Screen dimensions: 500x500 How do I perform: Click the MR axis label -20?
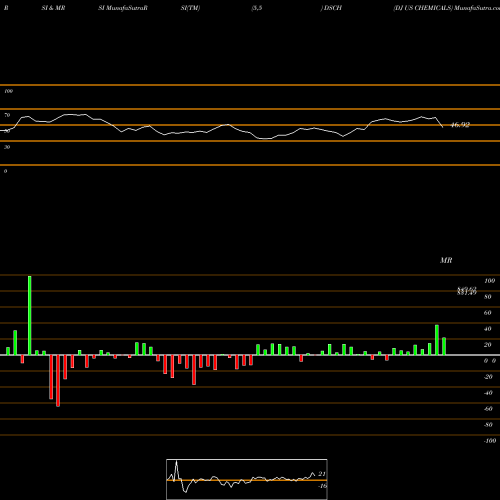click(488, 377)
